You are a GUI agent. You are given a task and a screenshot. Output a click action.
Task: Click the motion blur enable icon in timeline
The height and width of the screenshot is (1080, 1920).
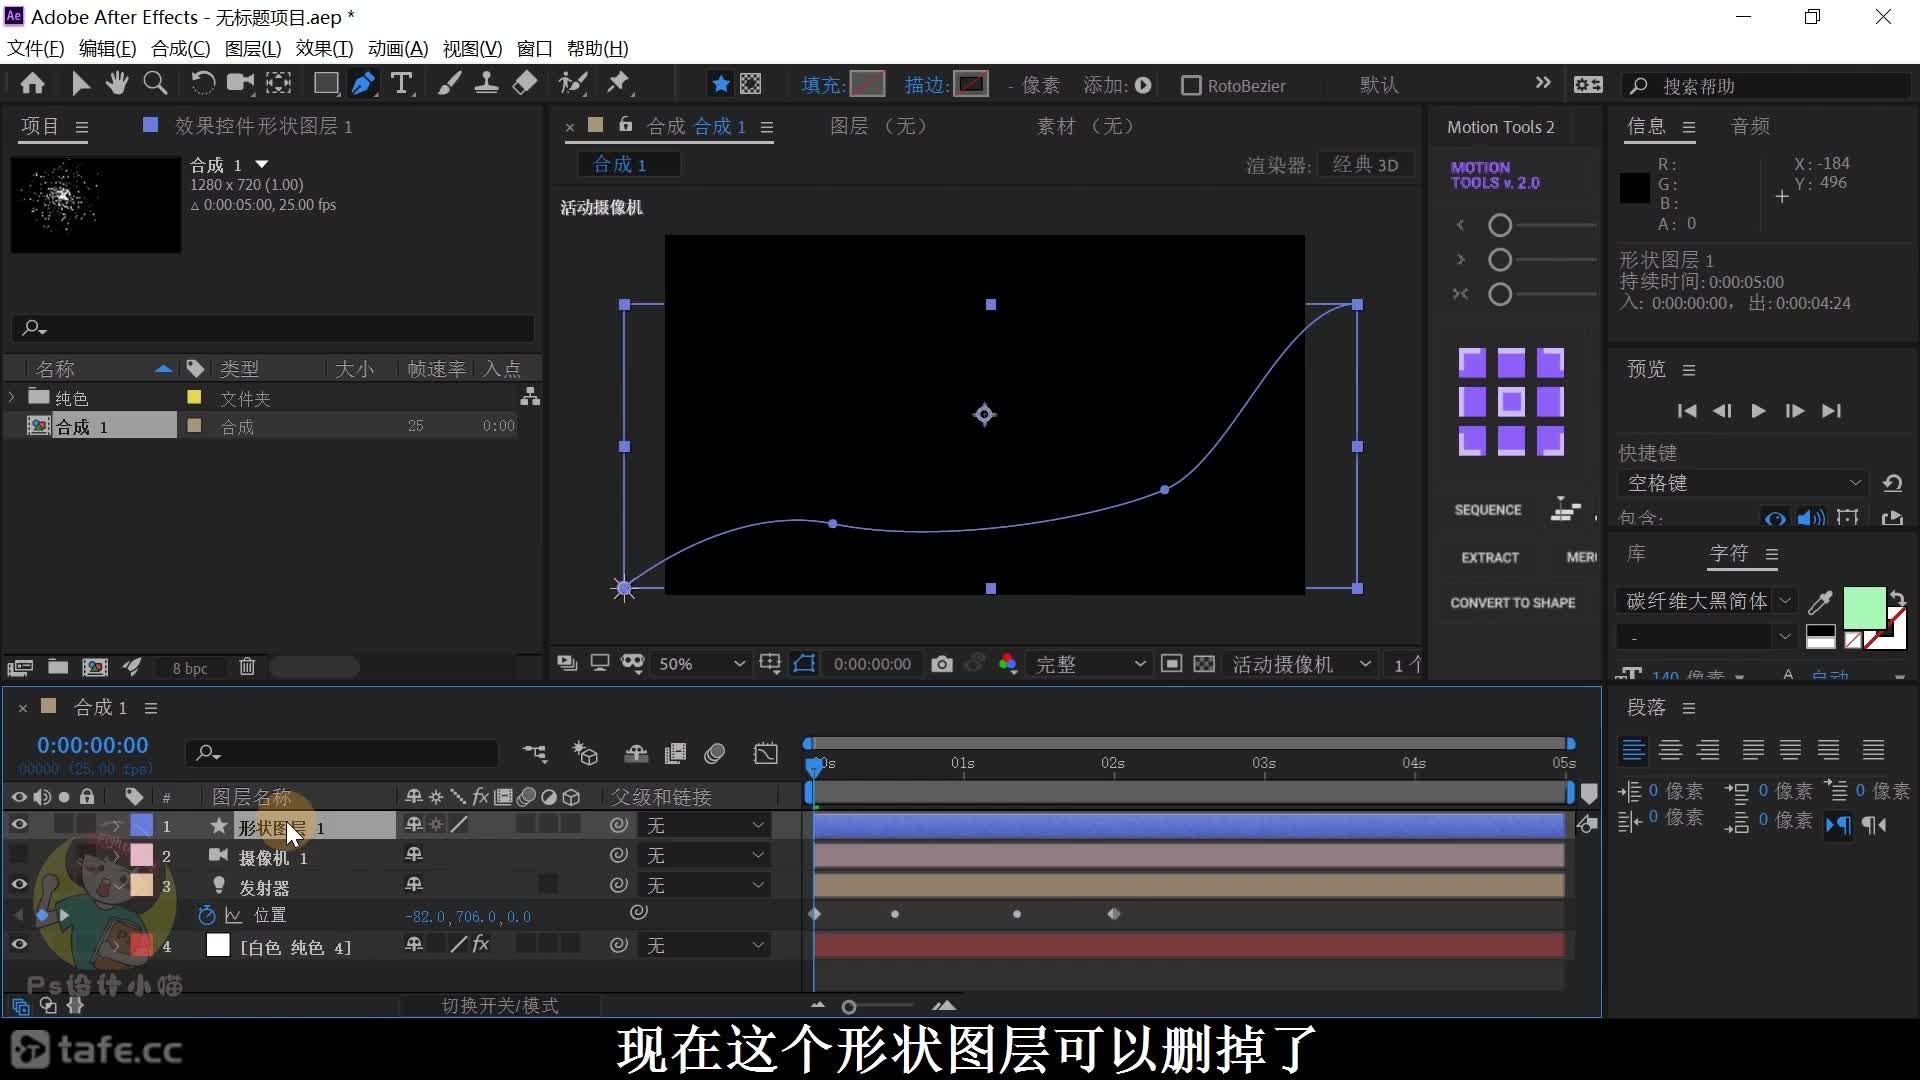tap(714, 753)
